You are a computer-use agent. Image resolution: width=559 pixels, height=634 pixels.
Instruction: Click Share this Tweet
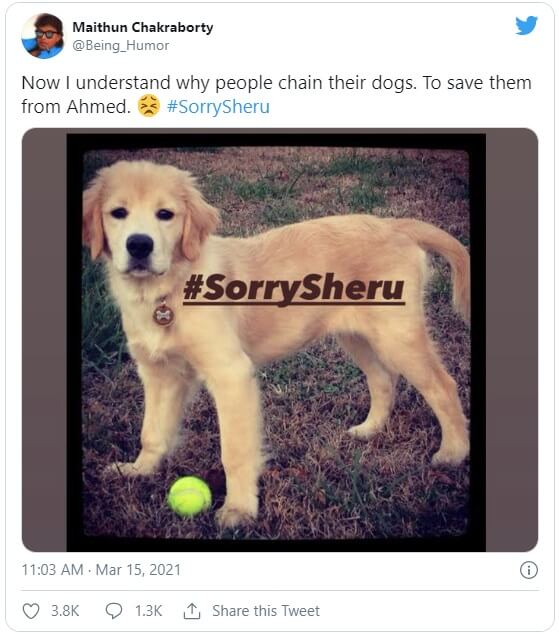click(266, 611)
